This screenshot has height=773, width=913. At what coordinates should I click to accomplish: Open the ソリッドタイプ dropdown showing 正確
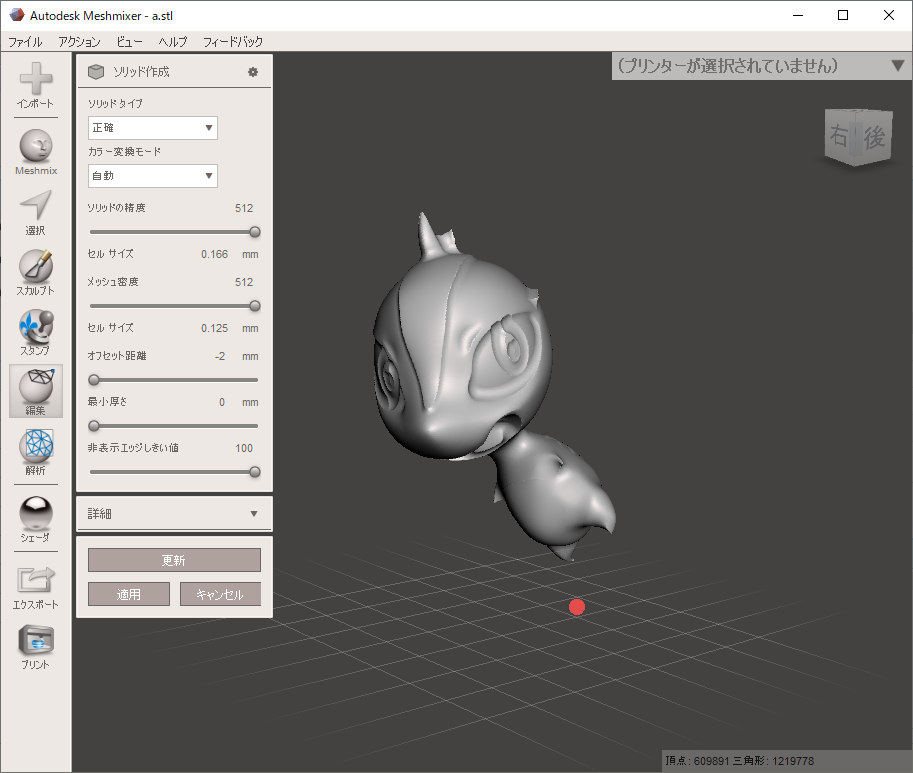click(153, 128)
